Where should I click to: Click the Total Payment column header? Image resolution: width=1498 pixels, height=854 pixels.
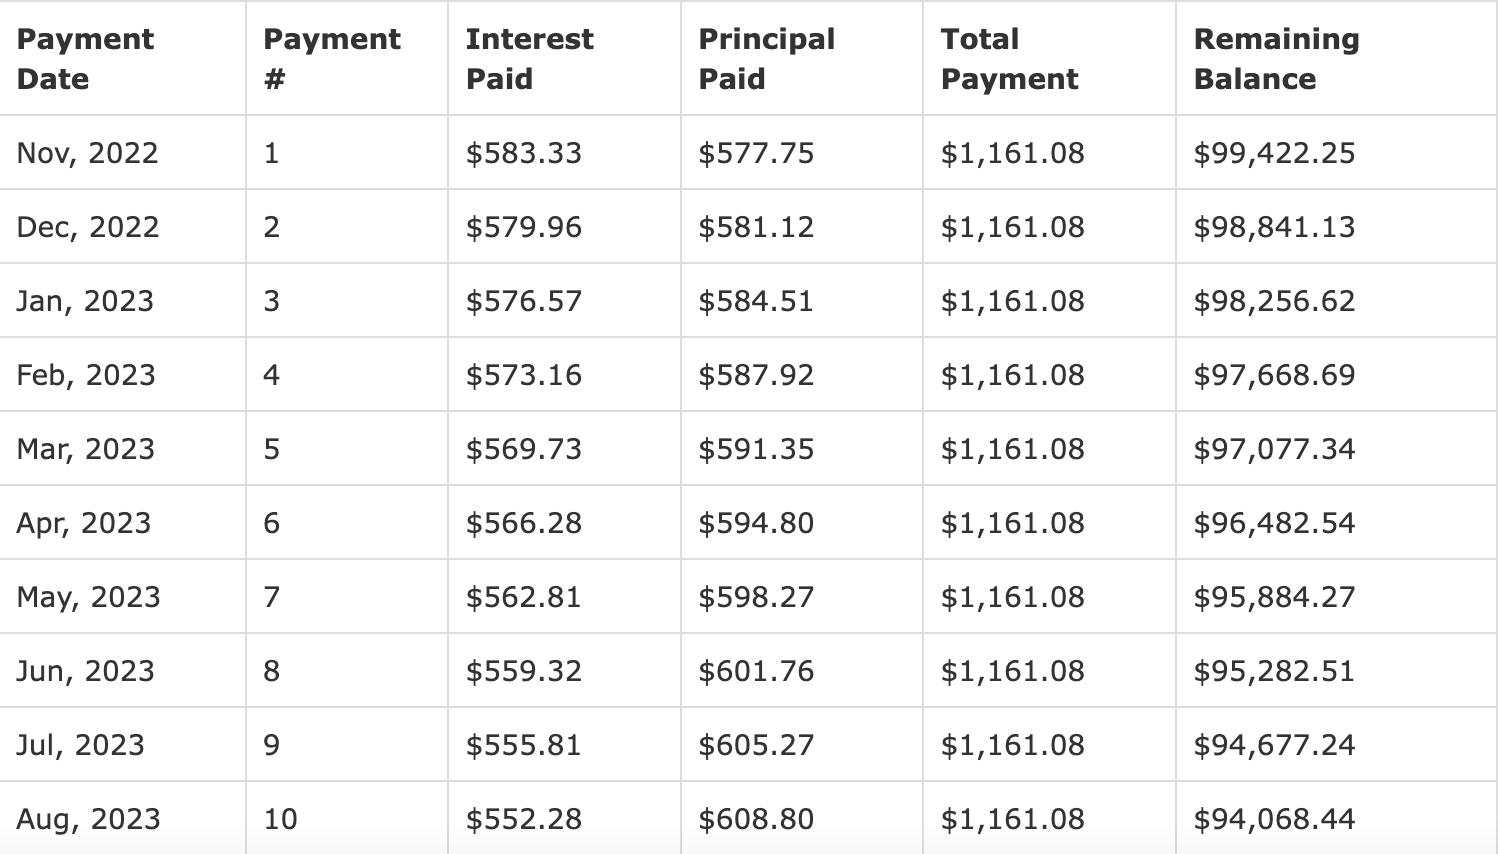pyautogui.click(x=1009, y=59)
